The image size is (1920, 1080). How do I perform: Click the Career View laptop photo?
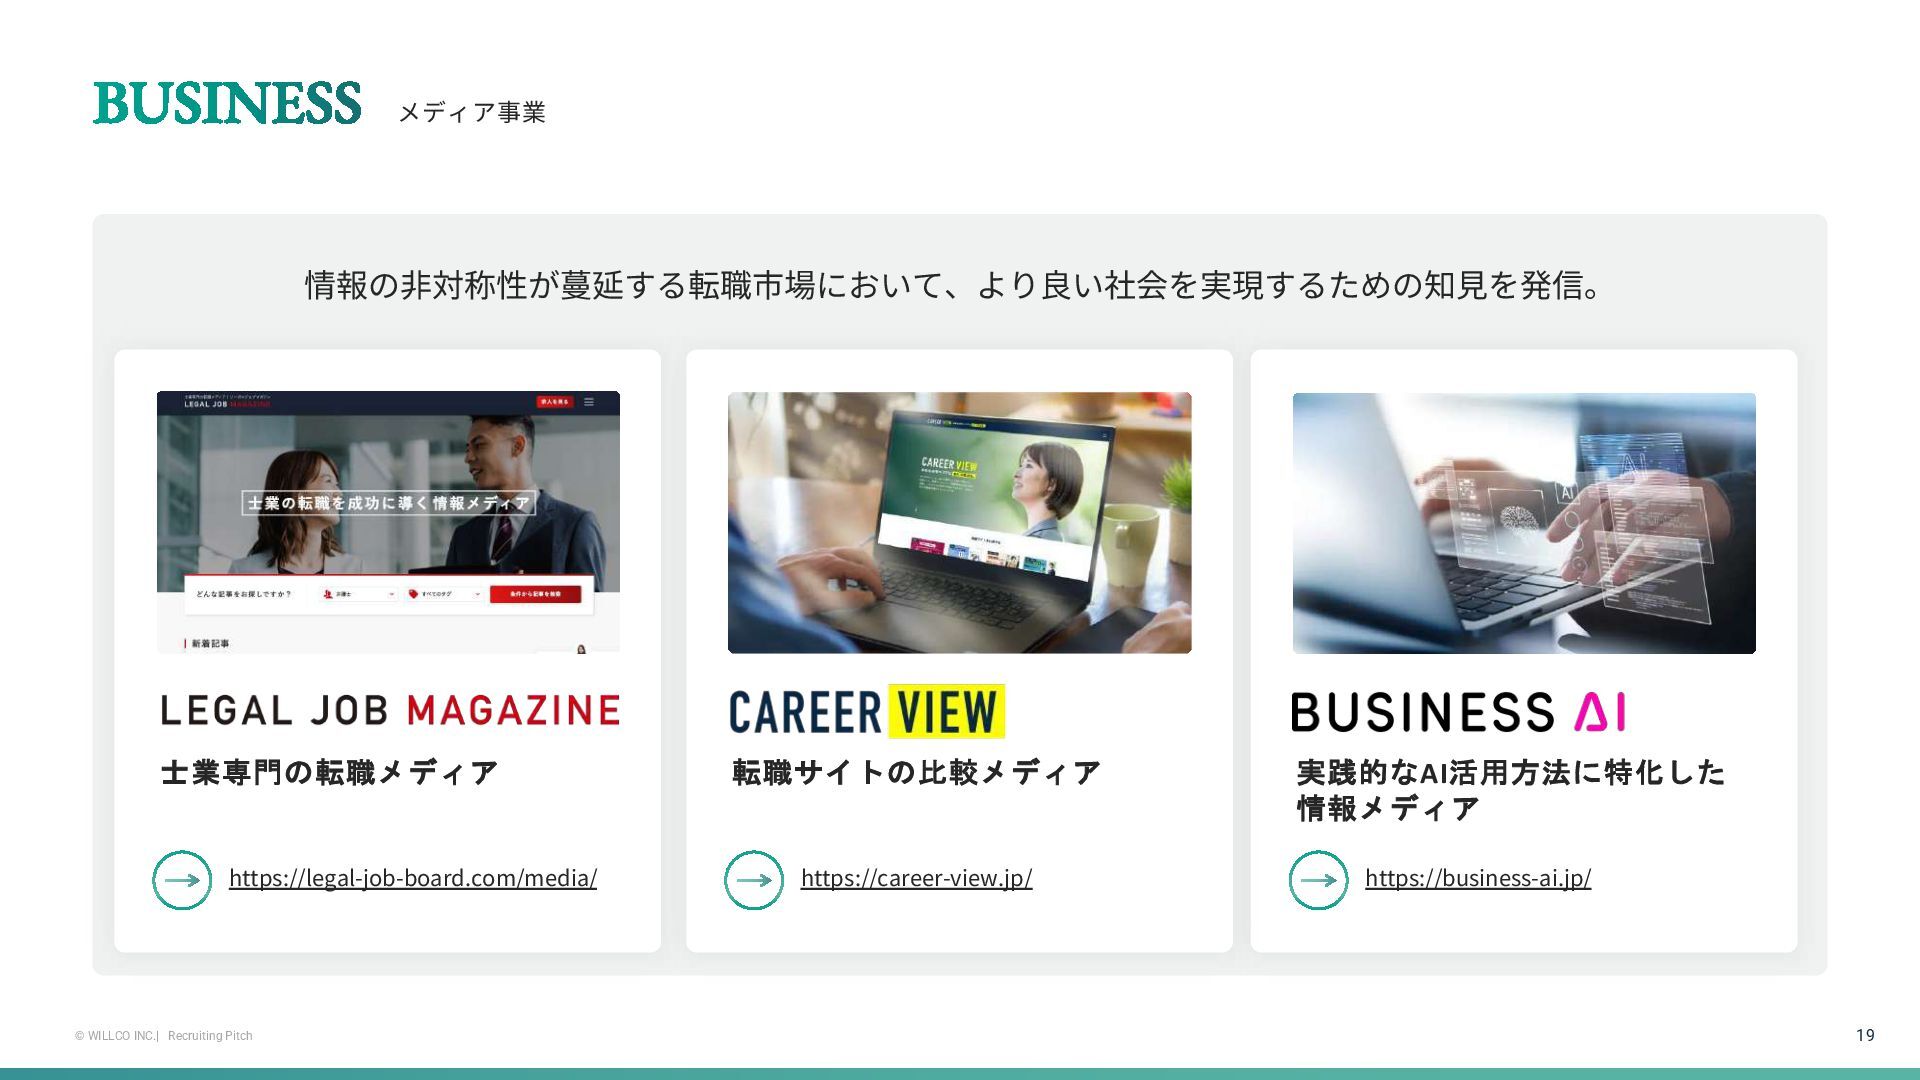click(x=960, y=522)
